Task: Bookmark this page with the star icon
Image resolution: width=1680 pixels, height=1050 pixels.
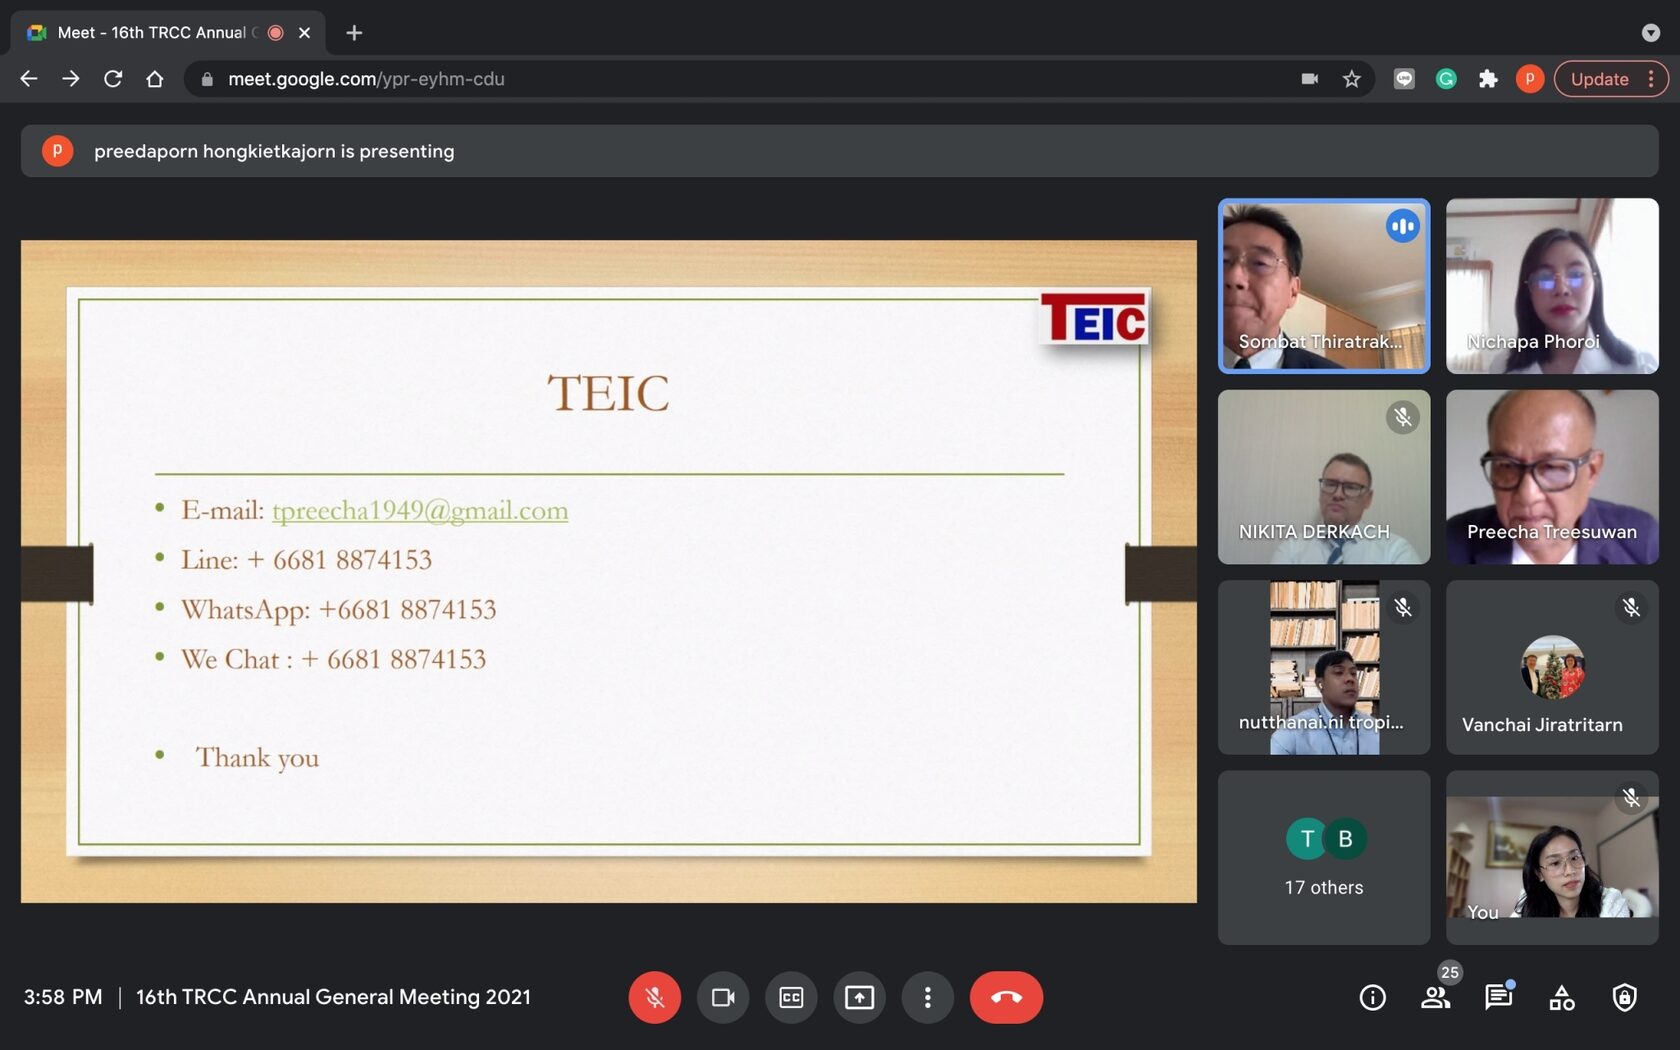Action: pyautogui.click(x=1352, y=79)
